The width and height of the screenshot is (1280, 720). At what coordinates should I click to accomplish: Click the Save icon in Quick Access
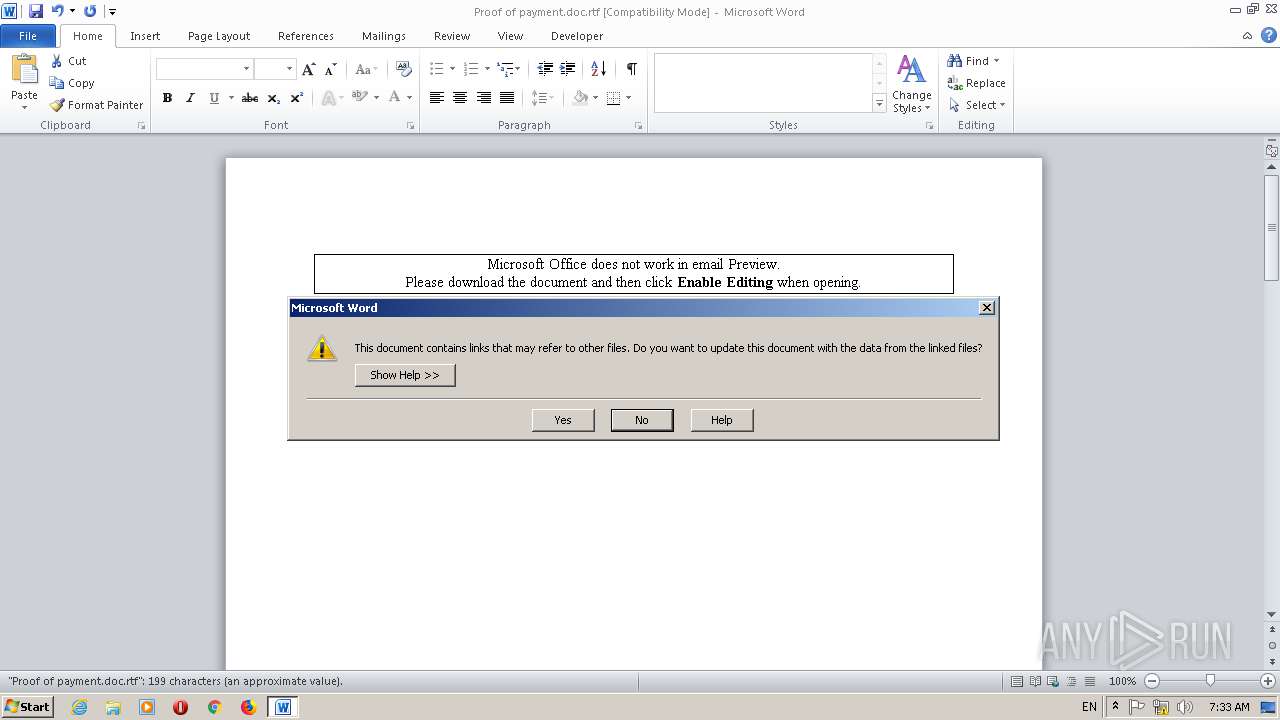36,11
